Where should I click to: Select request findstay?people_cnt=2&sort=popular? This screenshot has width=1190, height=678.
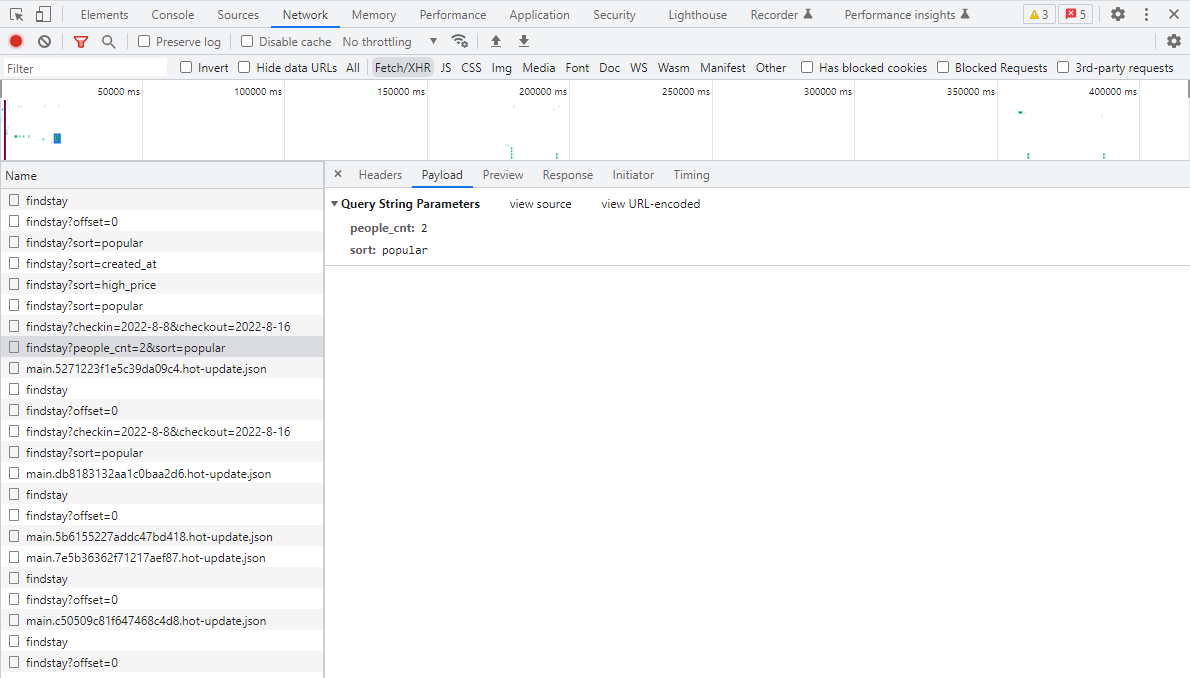pos(162,348)
